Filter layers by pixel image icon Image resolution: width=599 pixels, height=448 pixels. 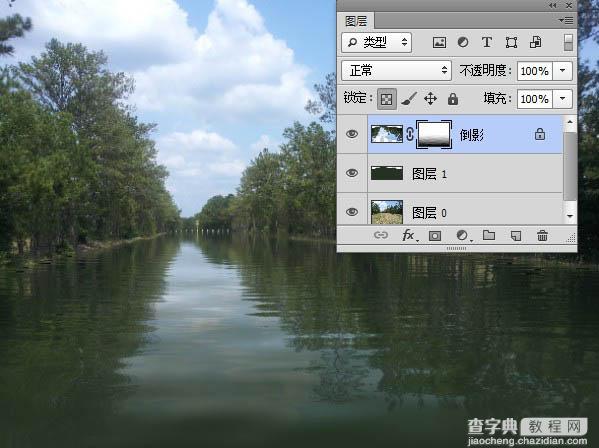pos(439,42)
